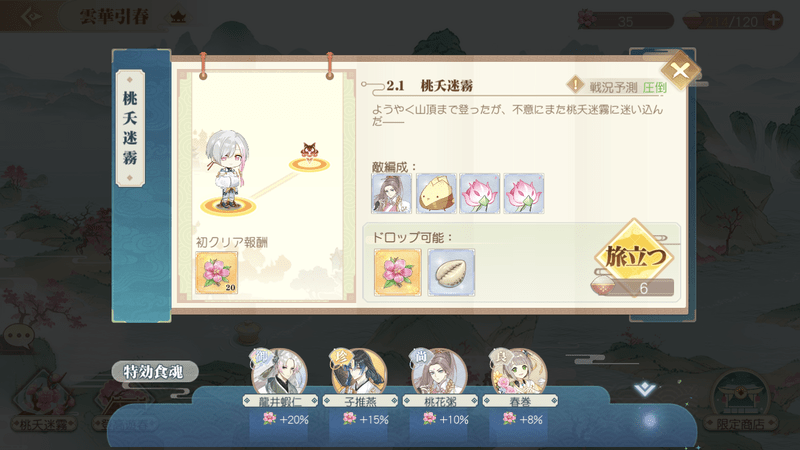Image resolution: width=800 pixels, height=450 pixels.
Task: Open the 戦況予測 warning icon
Action: click(576, 85)
